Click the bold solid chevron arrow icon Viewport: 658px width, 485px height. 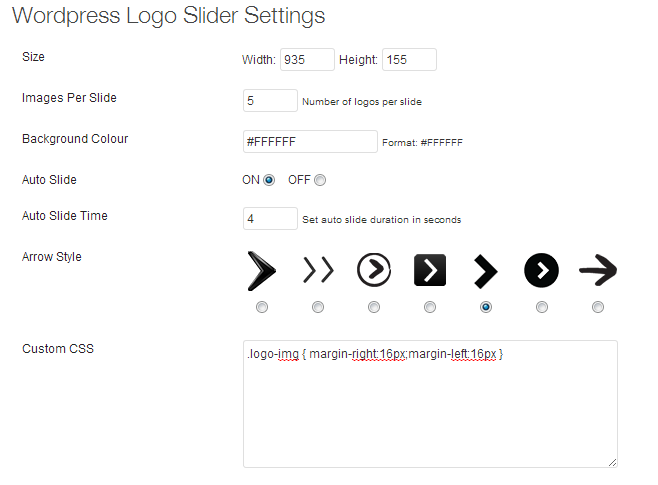point(486,271)
